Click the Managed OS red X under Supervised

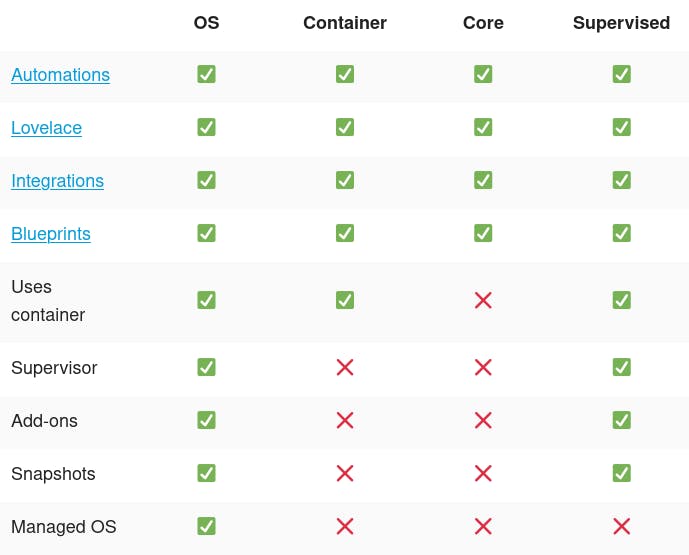point(621,526)
